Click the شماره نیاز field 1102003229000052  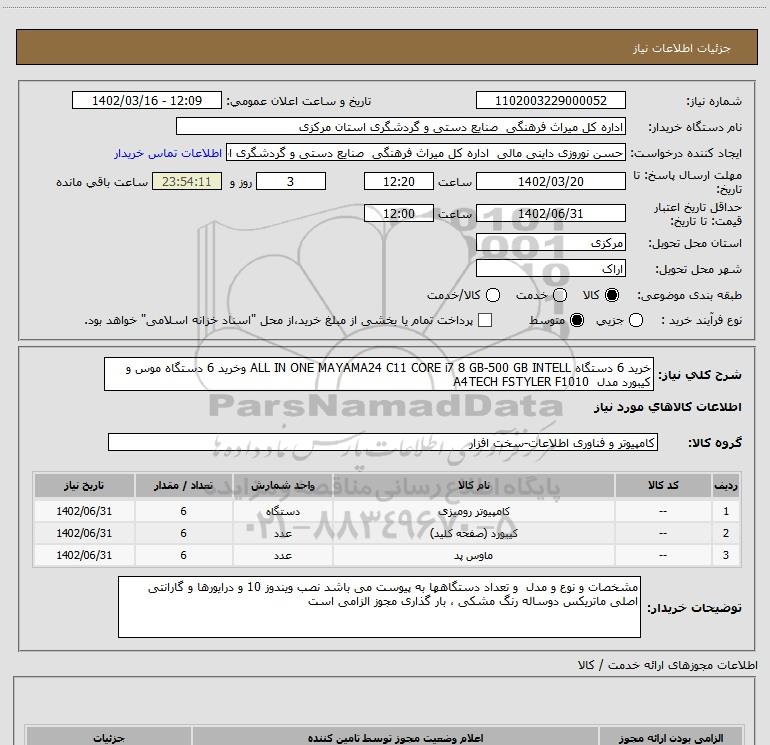[550, 101]
